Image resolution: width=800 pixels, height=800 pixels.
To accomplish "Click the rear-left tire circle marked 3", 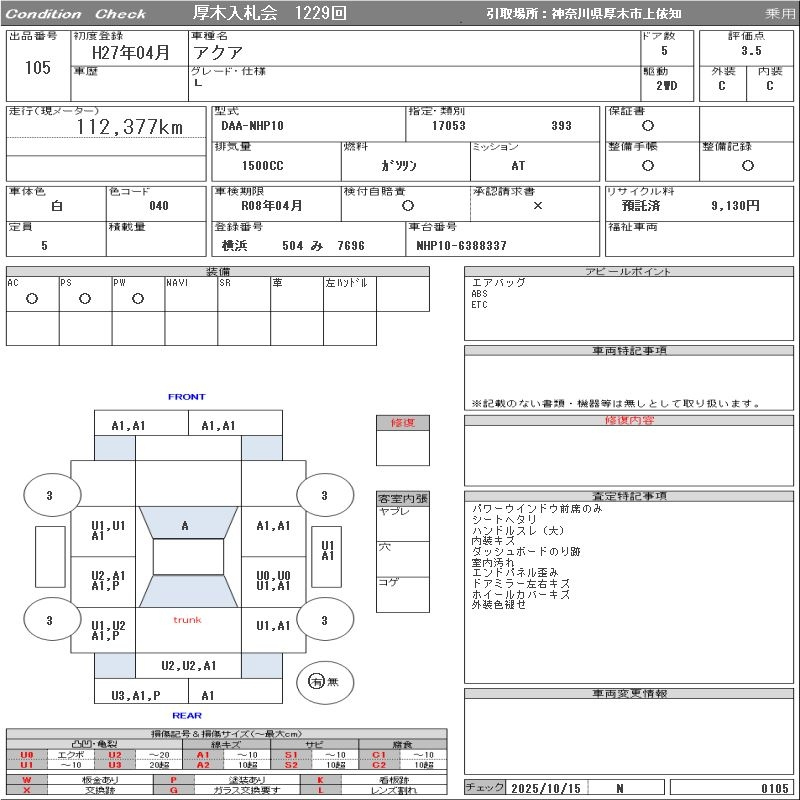I will click(x=49, y=620).
